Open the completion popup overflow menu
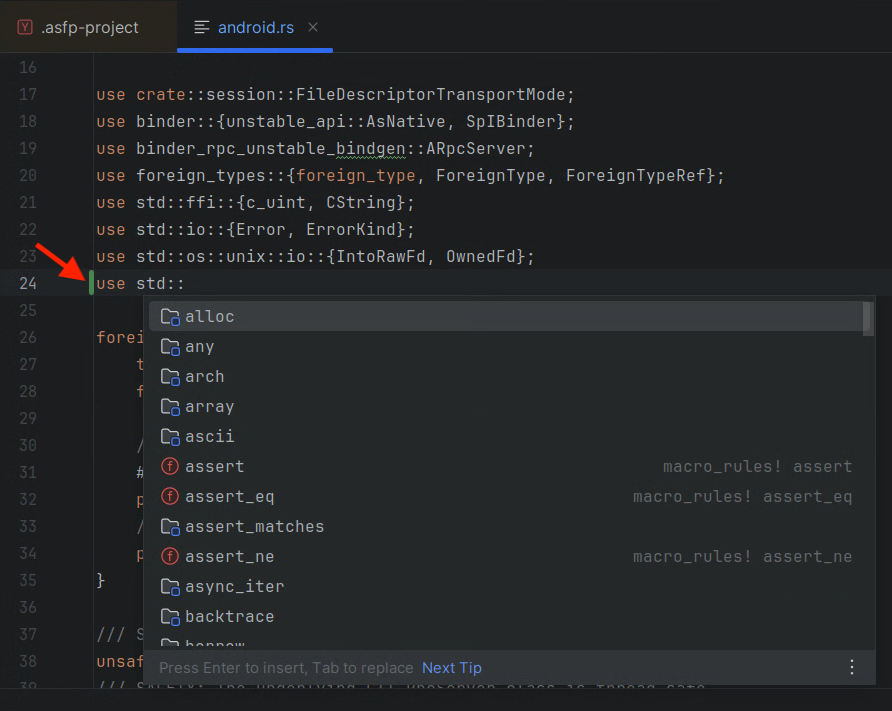 pyautogui.click(x=852, y=667)
